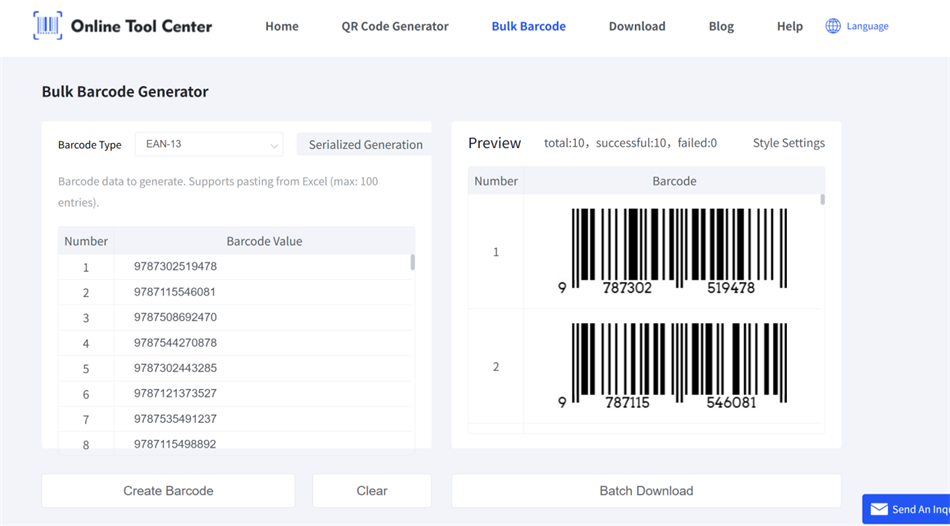
Task: Click the Clear button
Action: pos(372,491)
